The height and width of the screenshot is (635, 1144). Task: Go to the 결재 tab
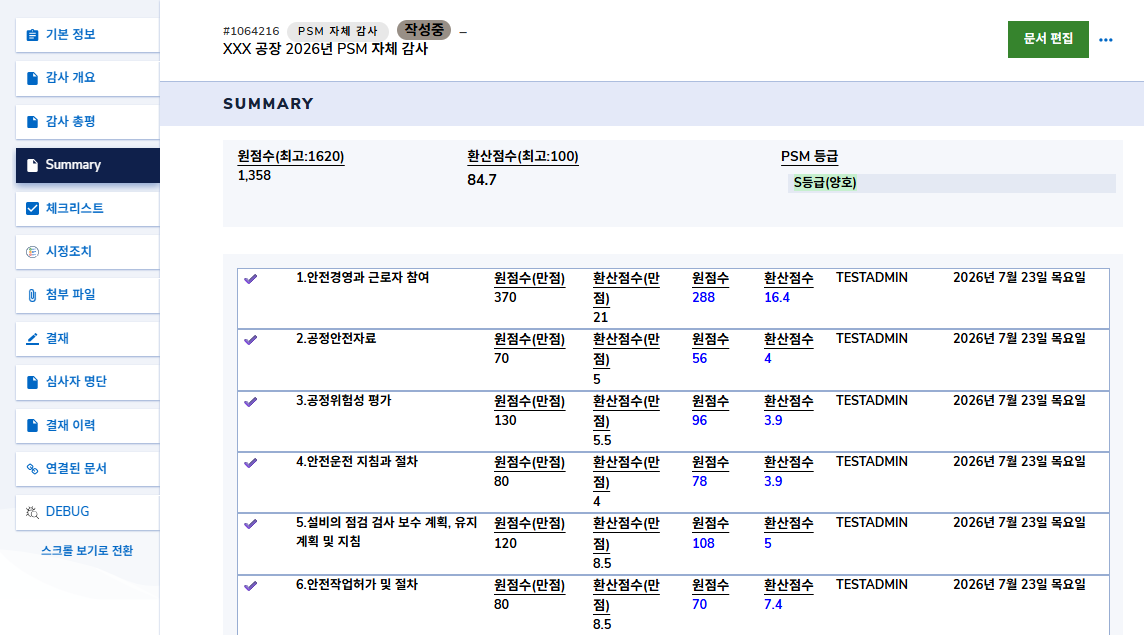pyautogui.click(x=88, y=339)
